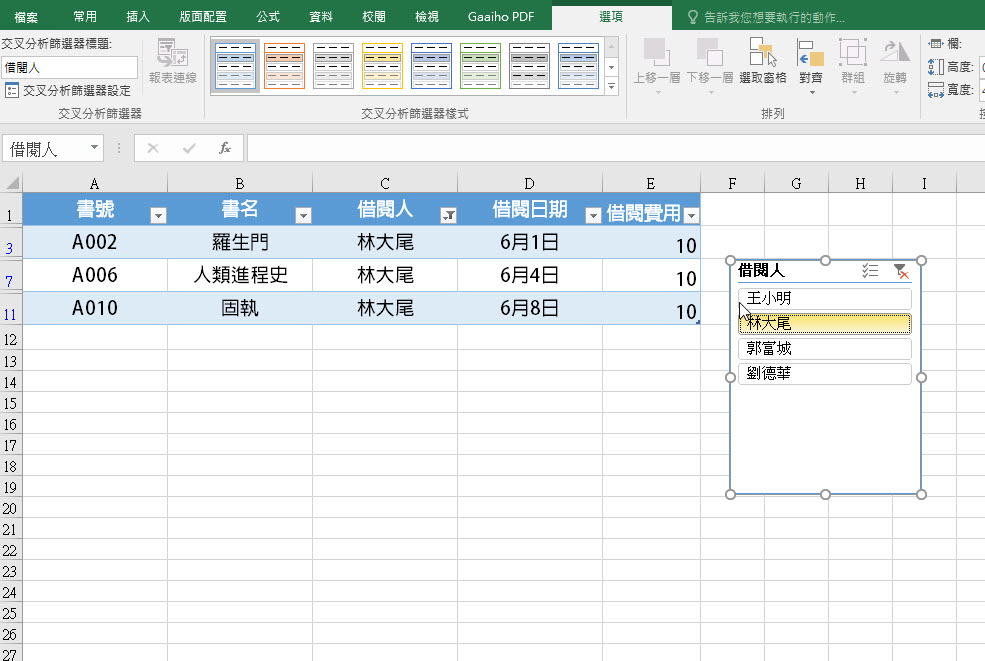The height and width of the screenshot is (661, 985).
Task: Toggle 郭富城 slicer item
Action: pyautogui.click(x=824, y=349)
